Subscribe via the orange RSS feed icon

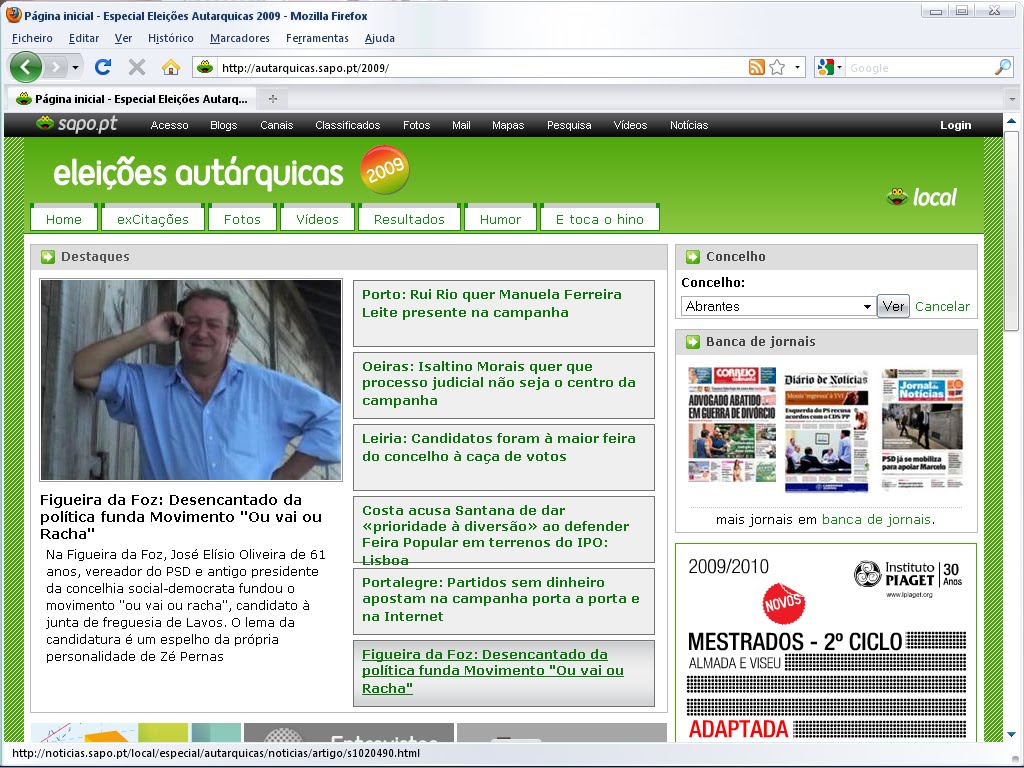click(756, 67)
